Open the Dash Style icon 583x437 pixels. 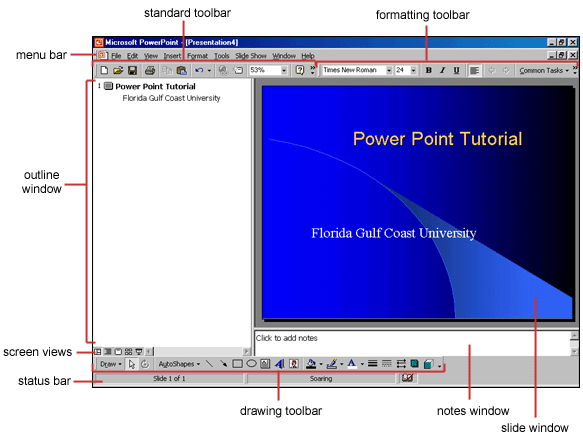[387, 363]
